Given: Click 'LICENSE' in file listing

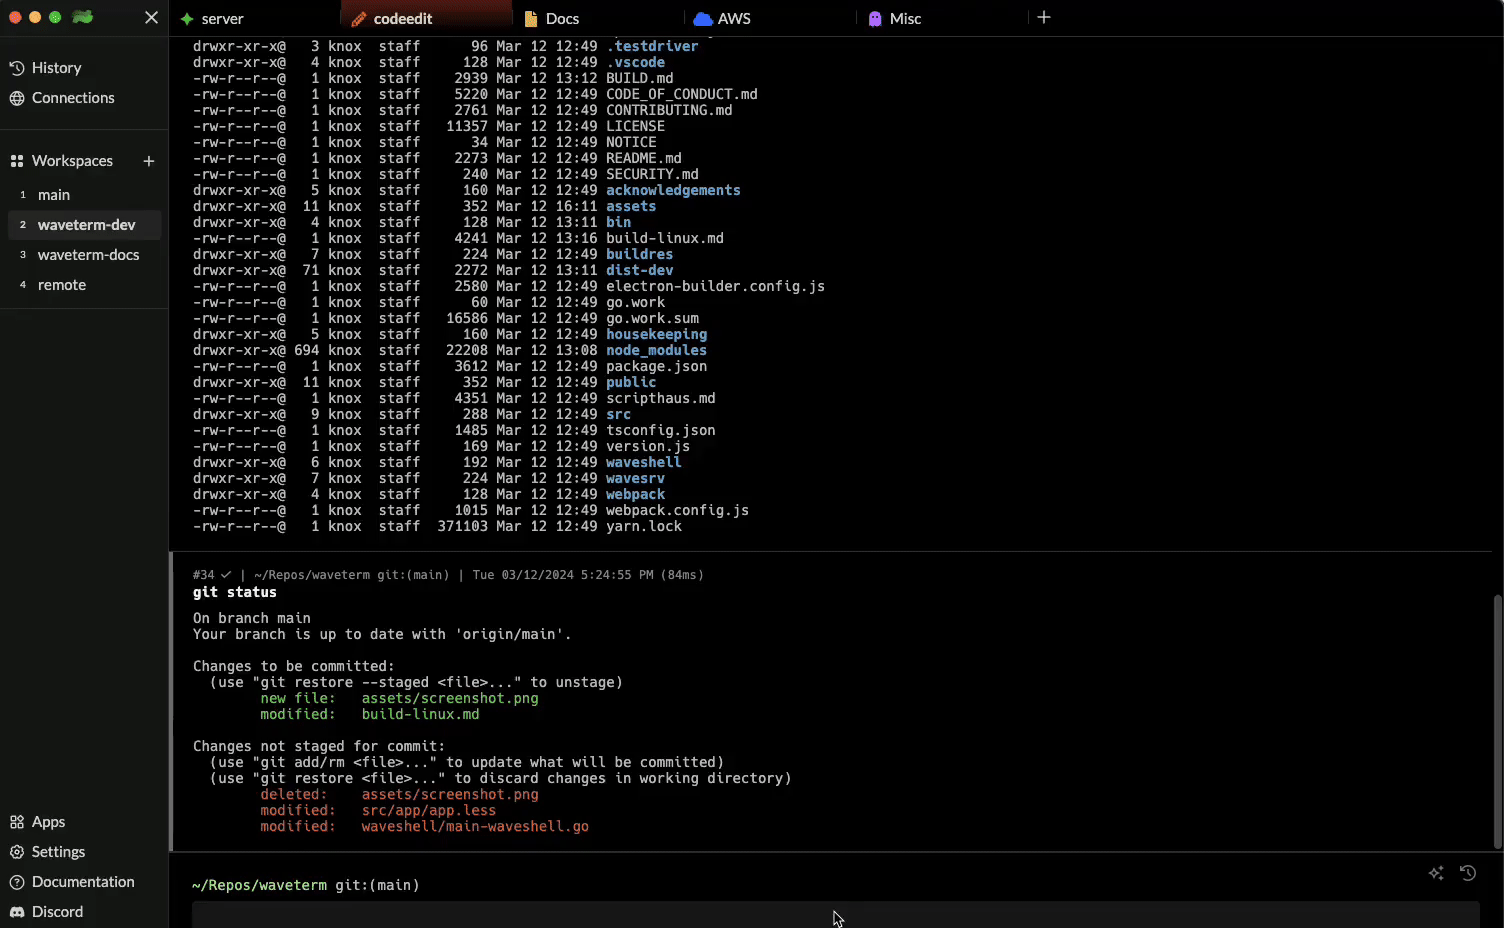Looking at the screenshot, I should tap(635, 126).
